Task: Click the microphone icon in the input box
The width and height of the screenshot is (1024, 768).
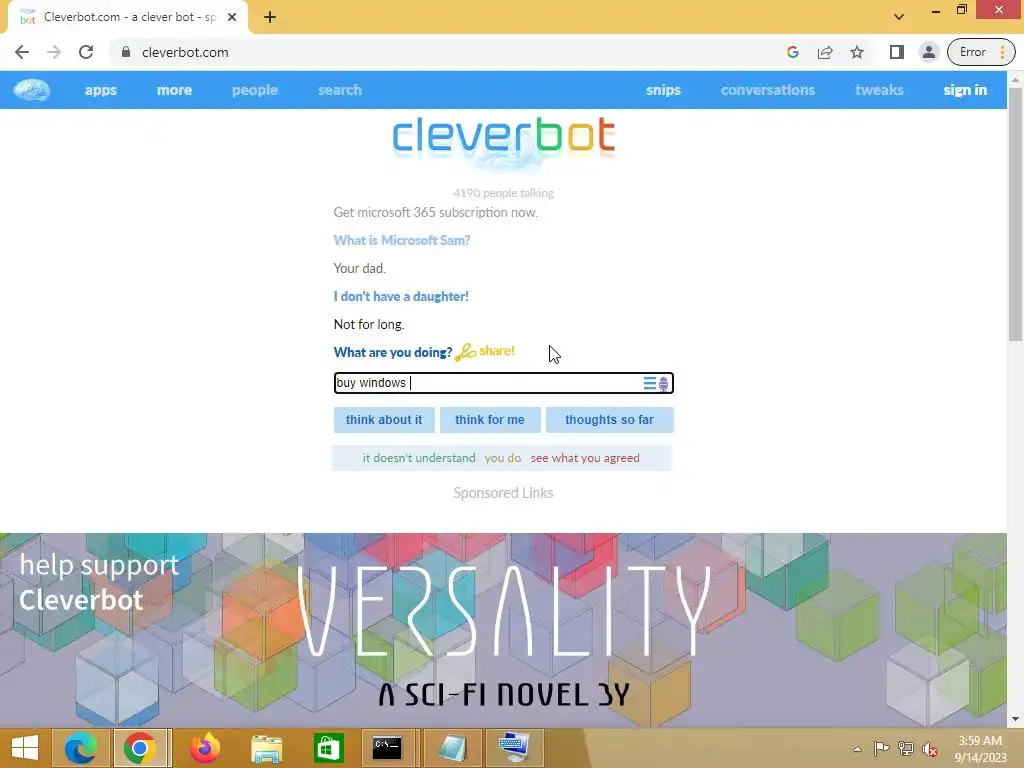Action: [x=664, y=384]
